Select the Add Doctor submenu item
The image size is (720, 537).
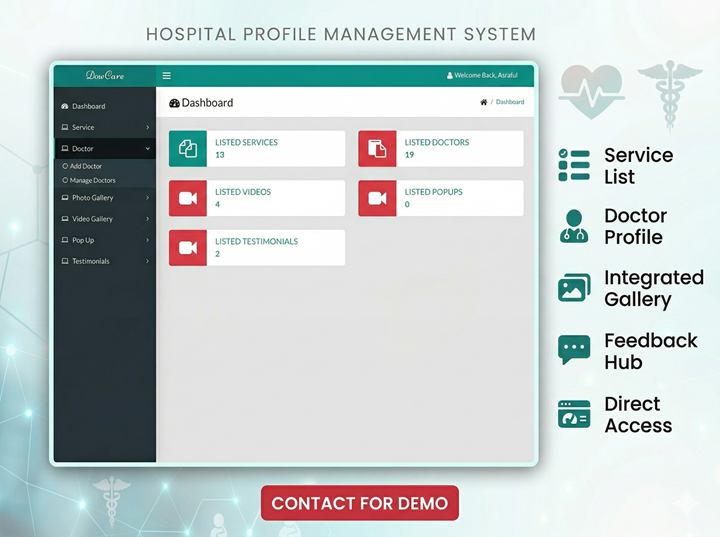point(86,166)
